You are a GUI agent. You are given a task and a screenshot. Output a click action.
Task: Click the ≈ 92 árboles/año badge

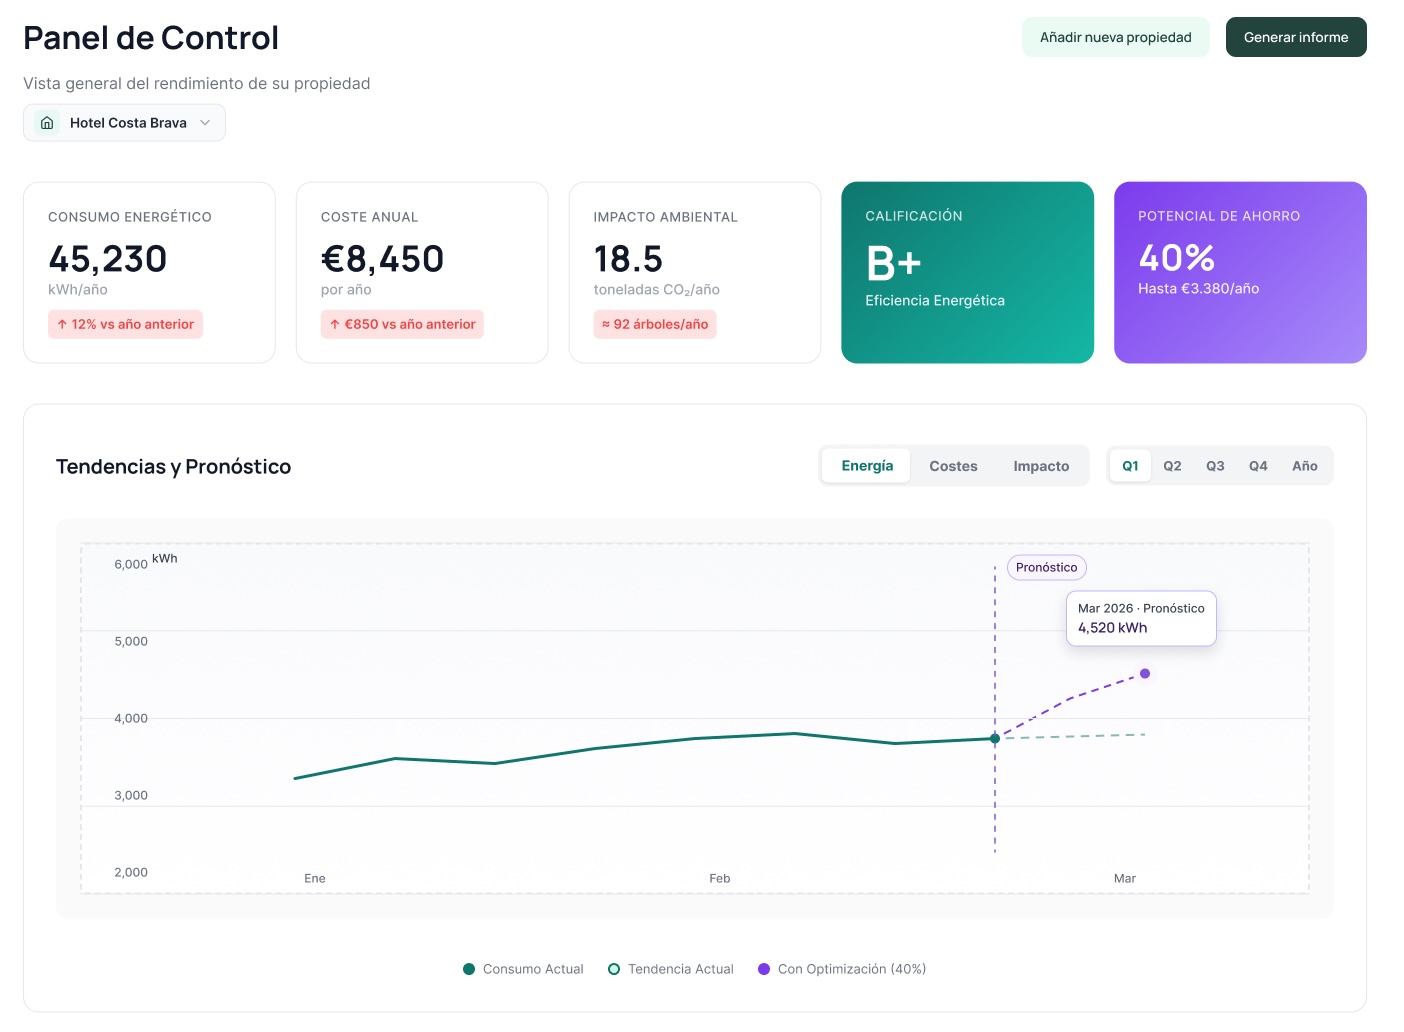(x=655, y=324)
